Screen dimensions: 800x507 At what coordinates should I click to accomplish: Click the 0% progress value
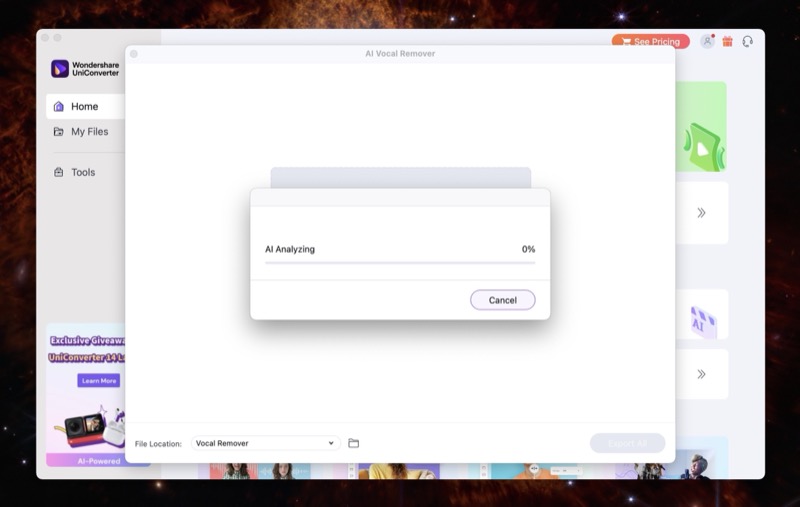point(528,249)
